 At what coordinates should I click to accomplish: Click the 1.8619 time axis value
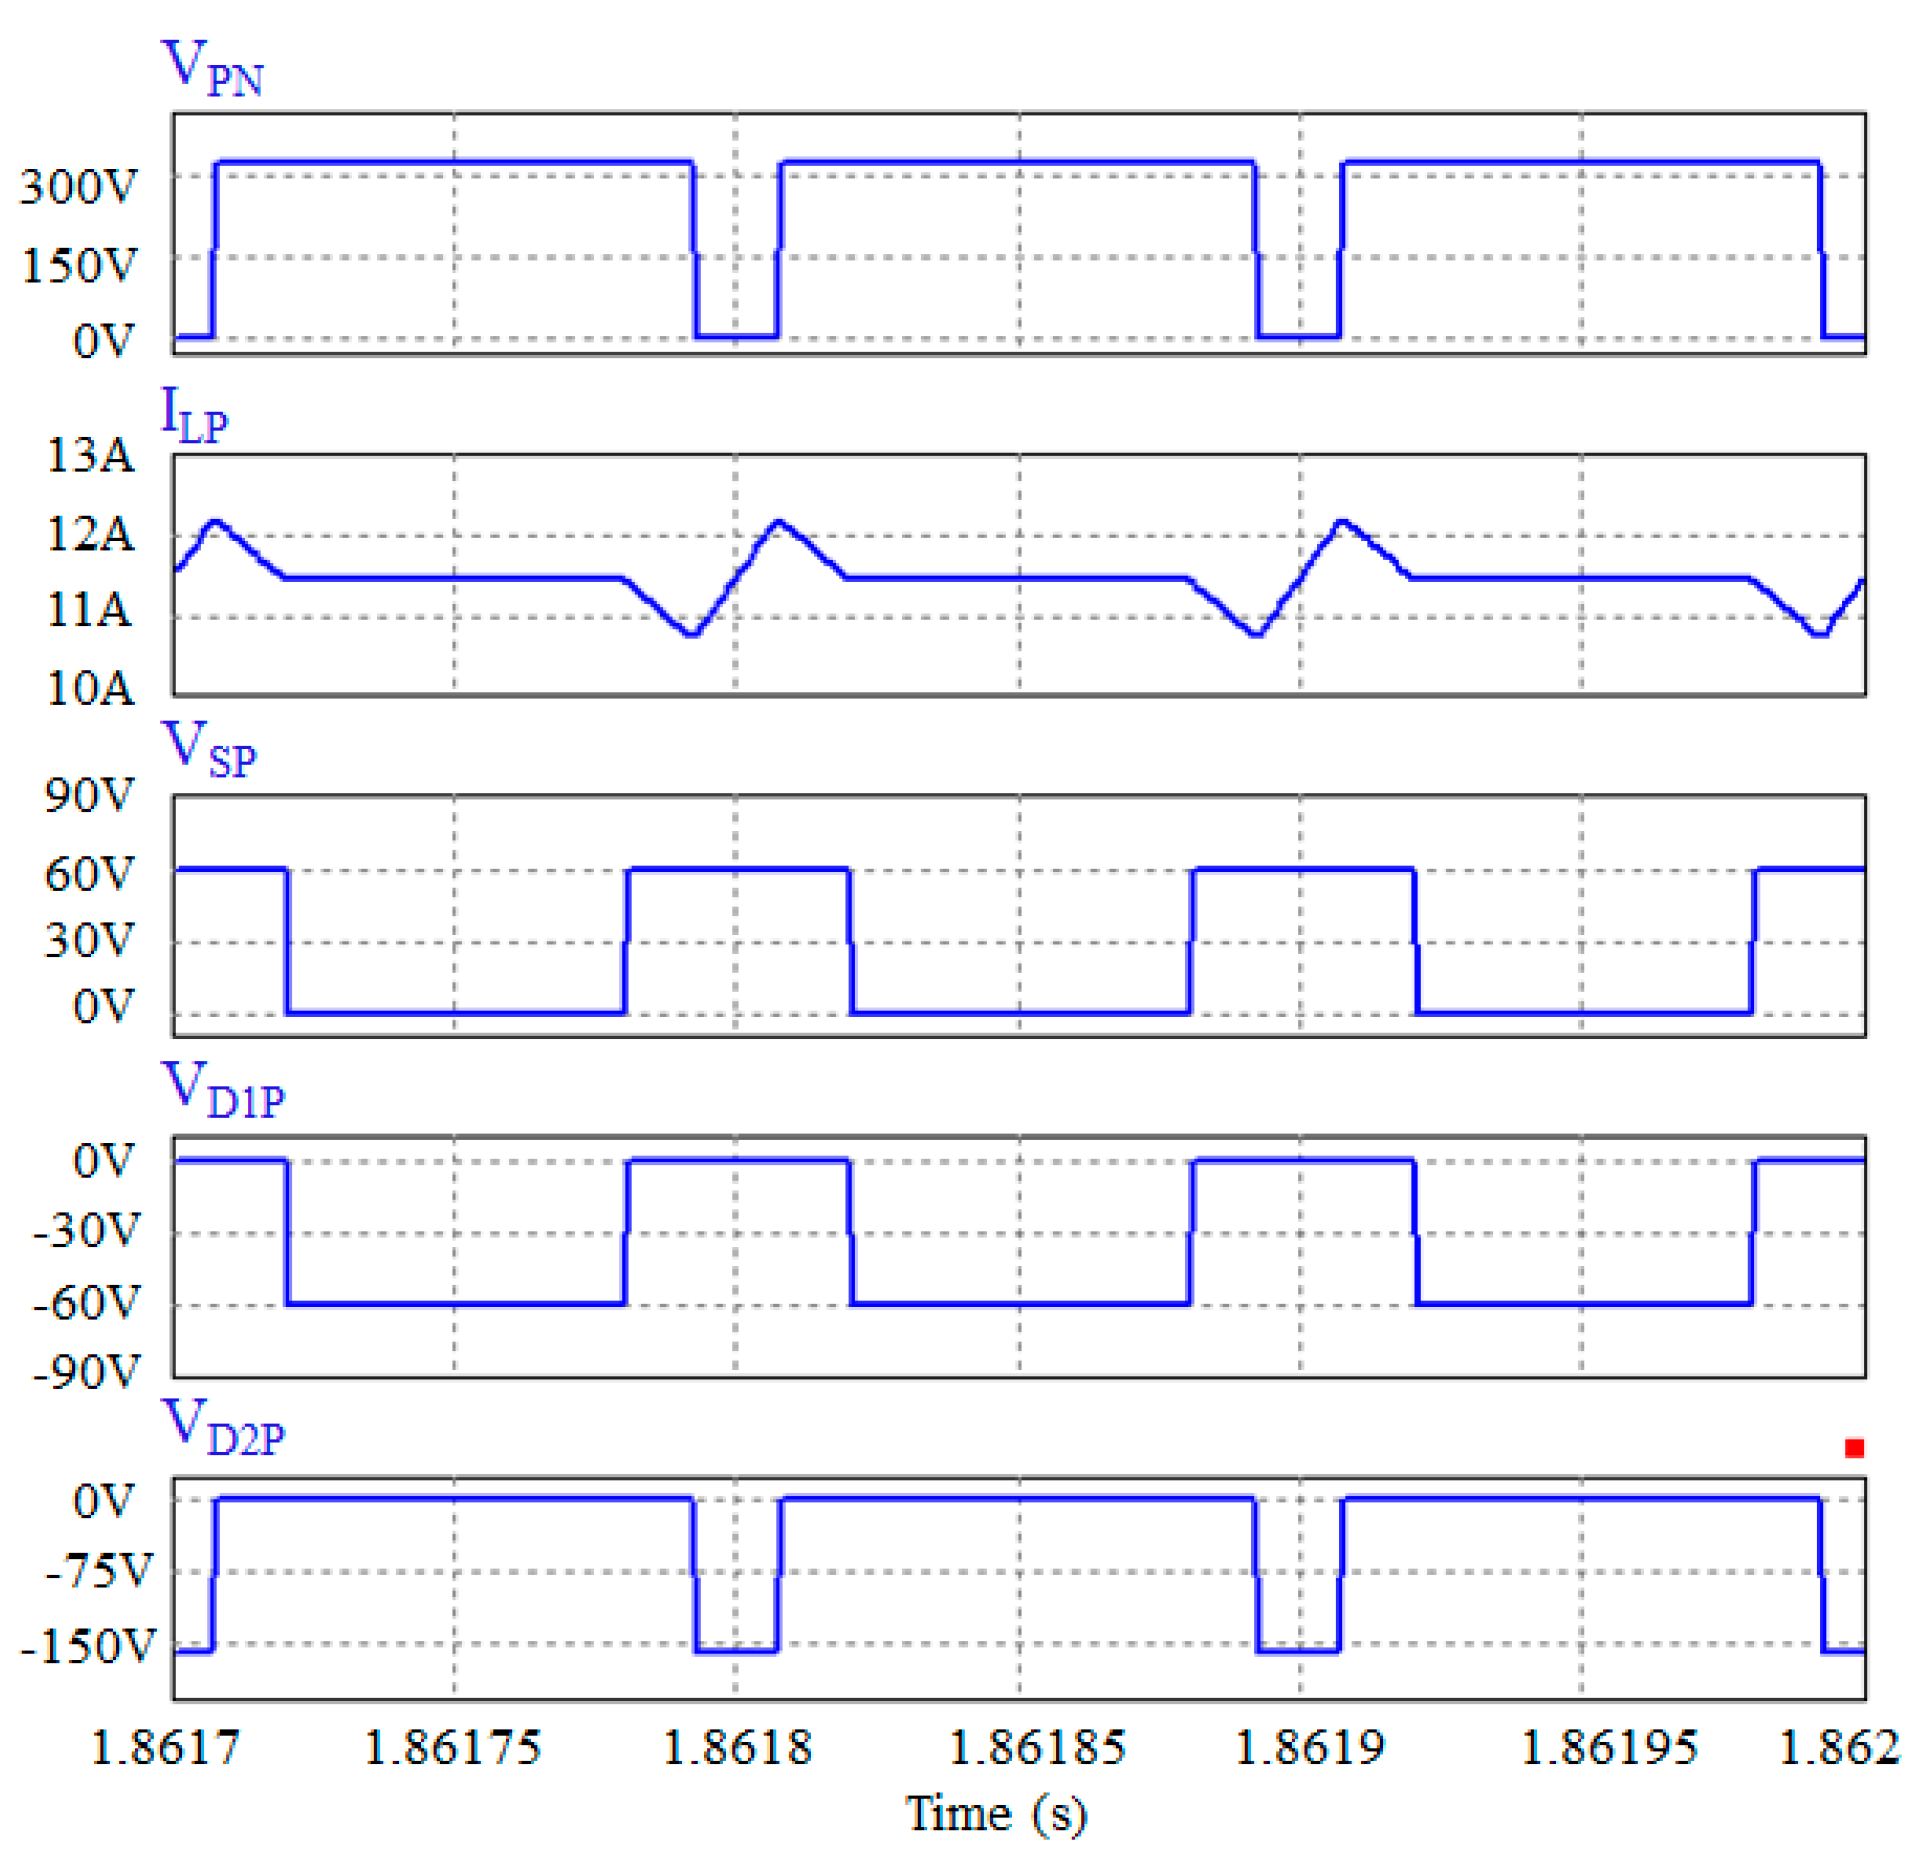[1310, 1749]
